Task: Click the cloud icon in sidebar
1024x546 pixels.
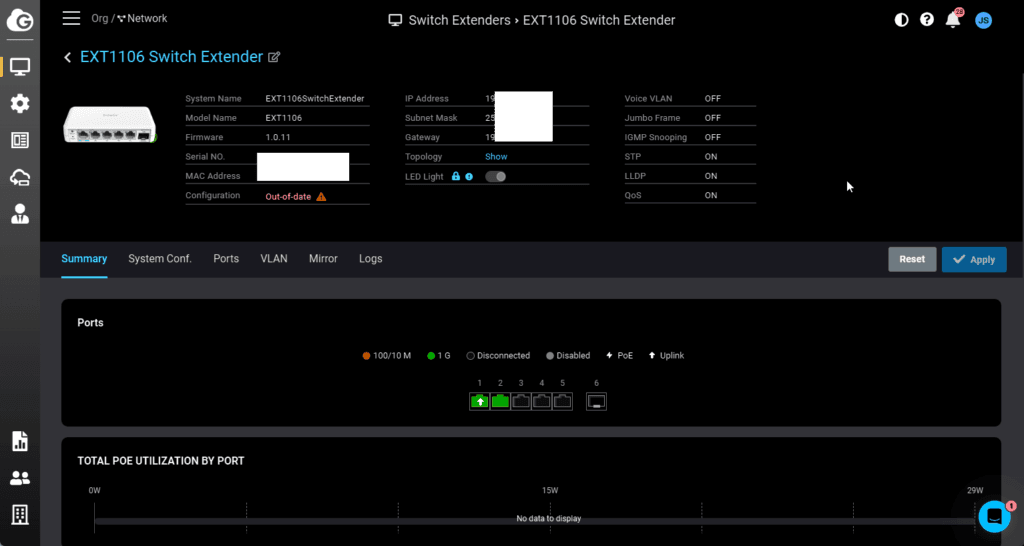Action: tap(20, 177)
